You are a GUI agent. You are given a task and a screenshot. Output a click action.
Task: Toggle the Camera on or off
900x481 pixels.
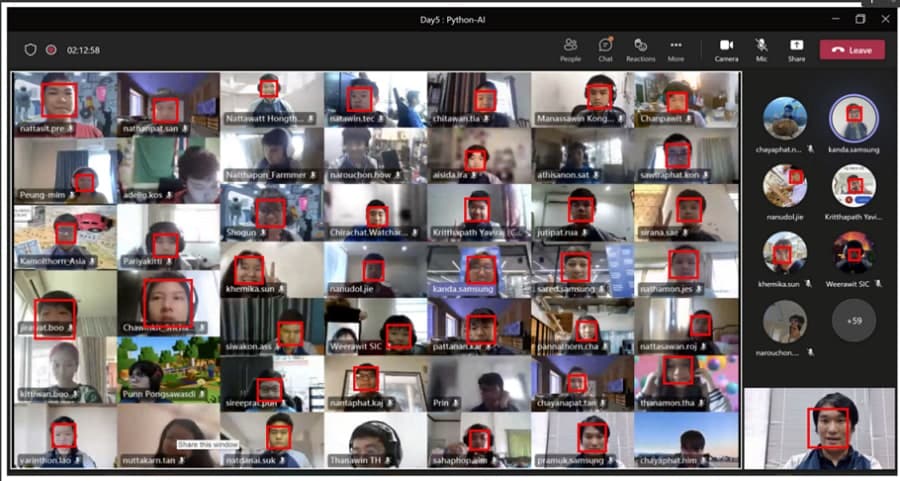tap(726, 49)
